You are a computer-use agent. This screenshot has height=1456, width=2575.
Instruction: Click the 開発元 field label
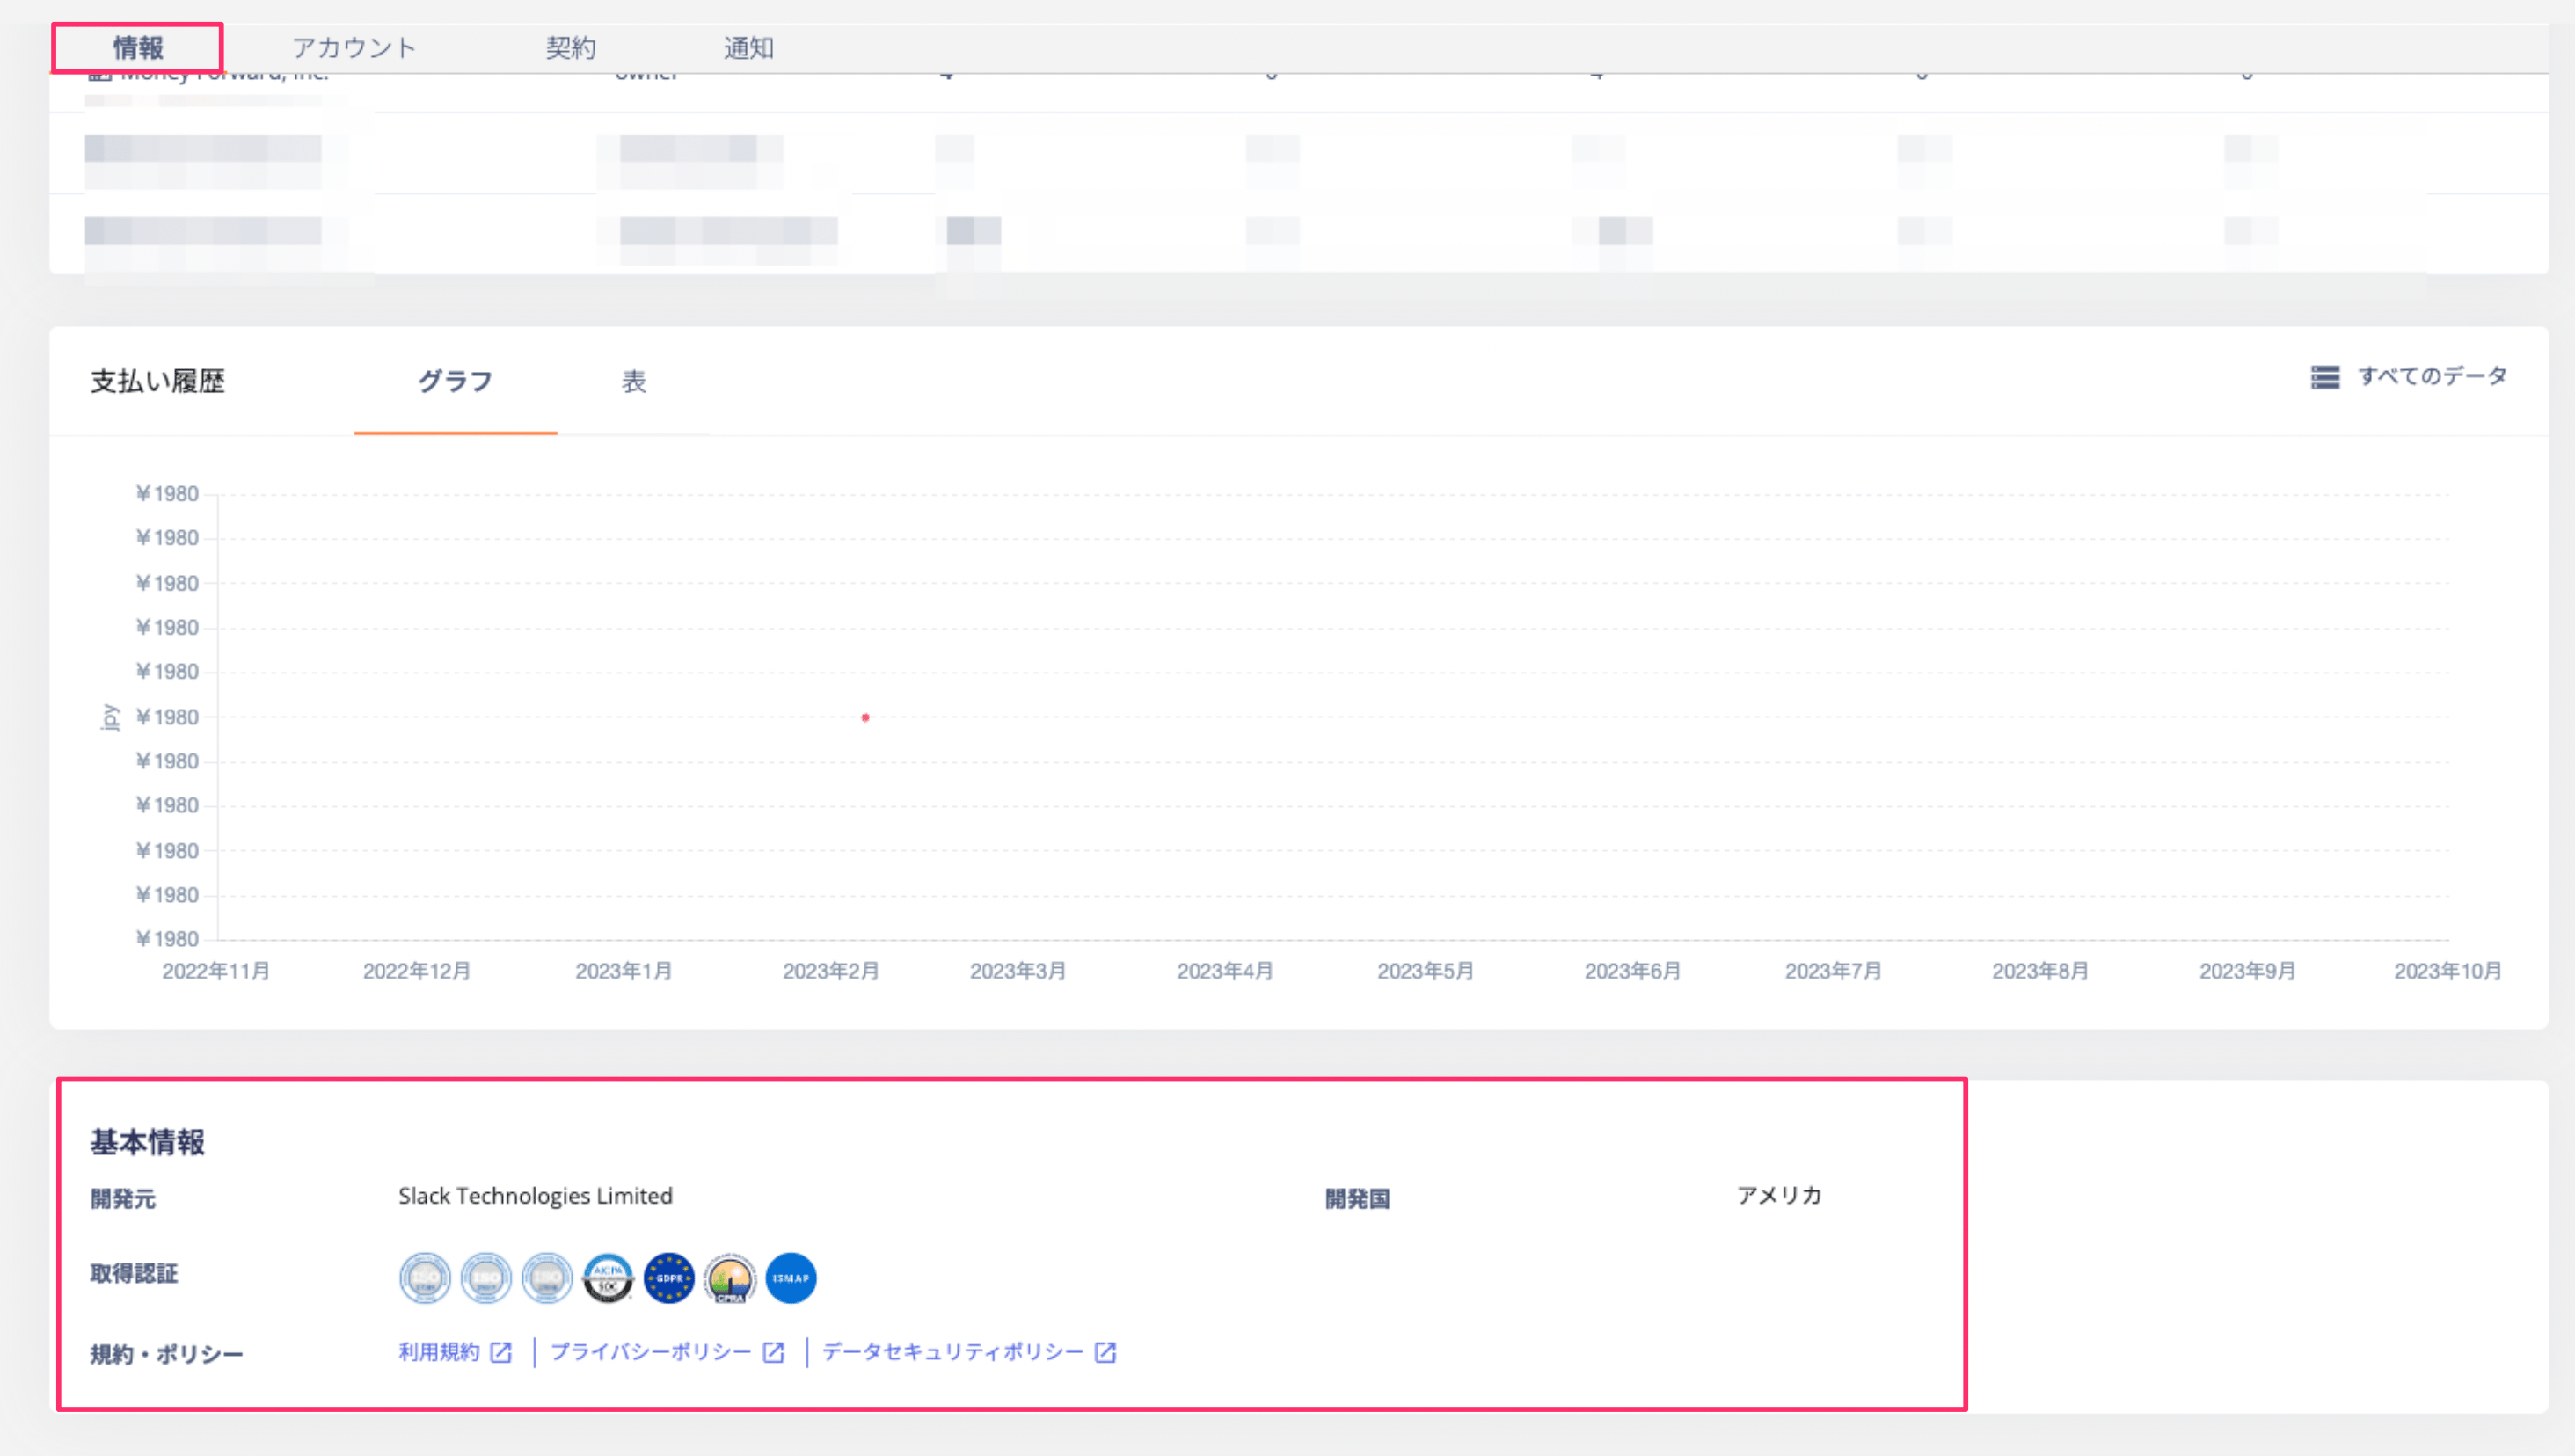[123, 1199]
